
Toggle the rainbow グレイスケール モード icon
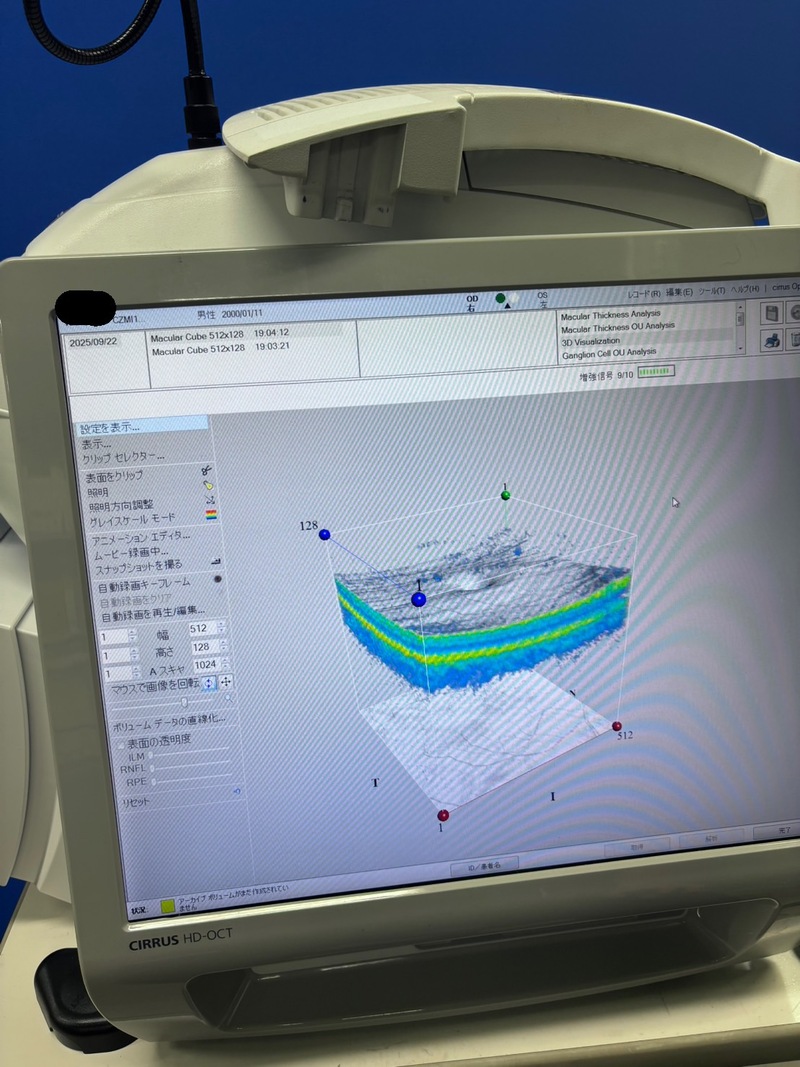point(211,516)
